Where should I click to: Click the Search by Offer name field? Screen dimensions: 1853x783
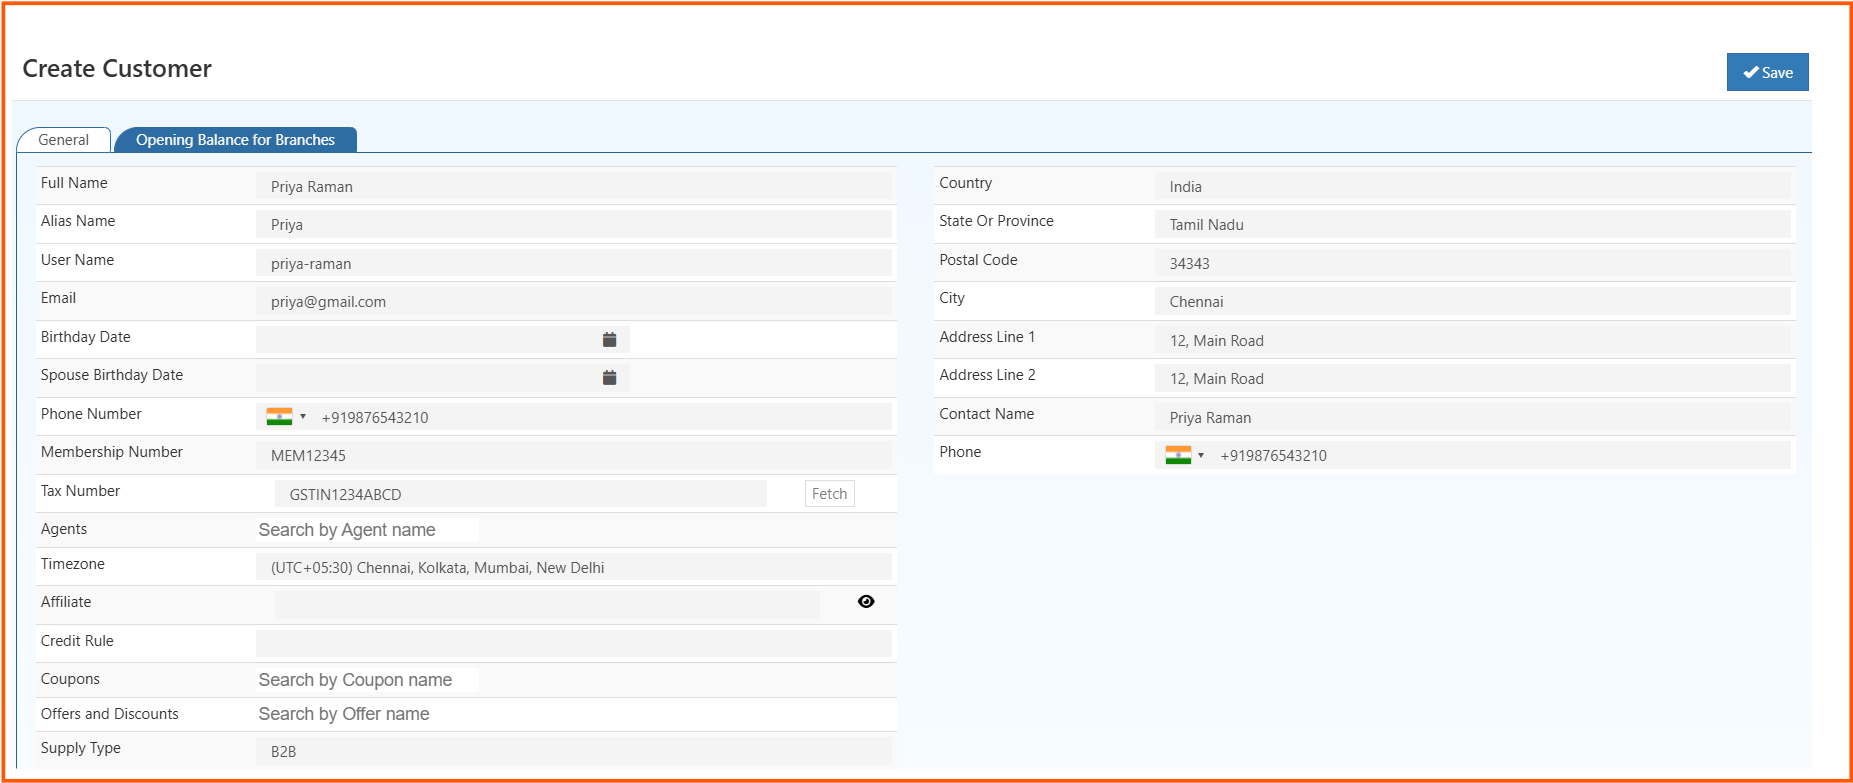(367, 714)
